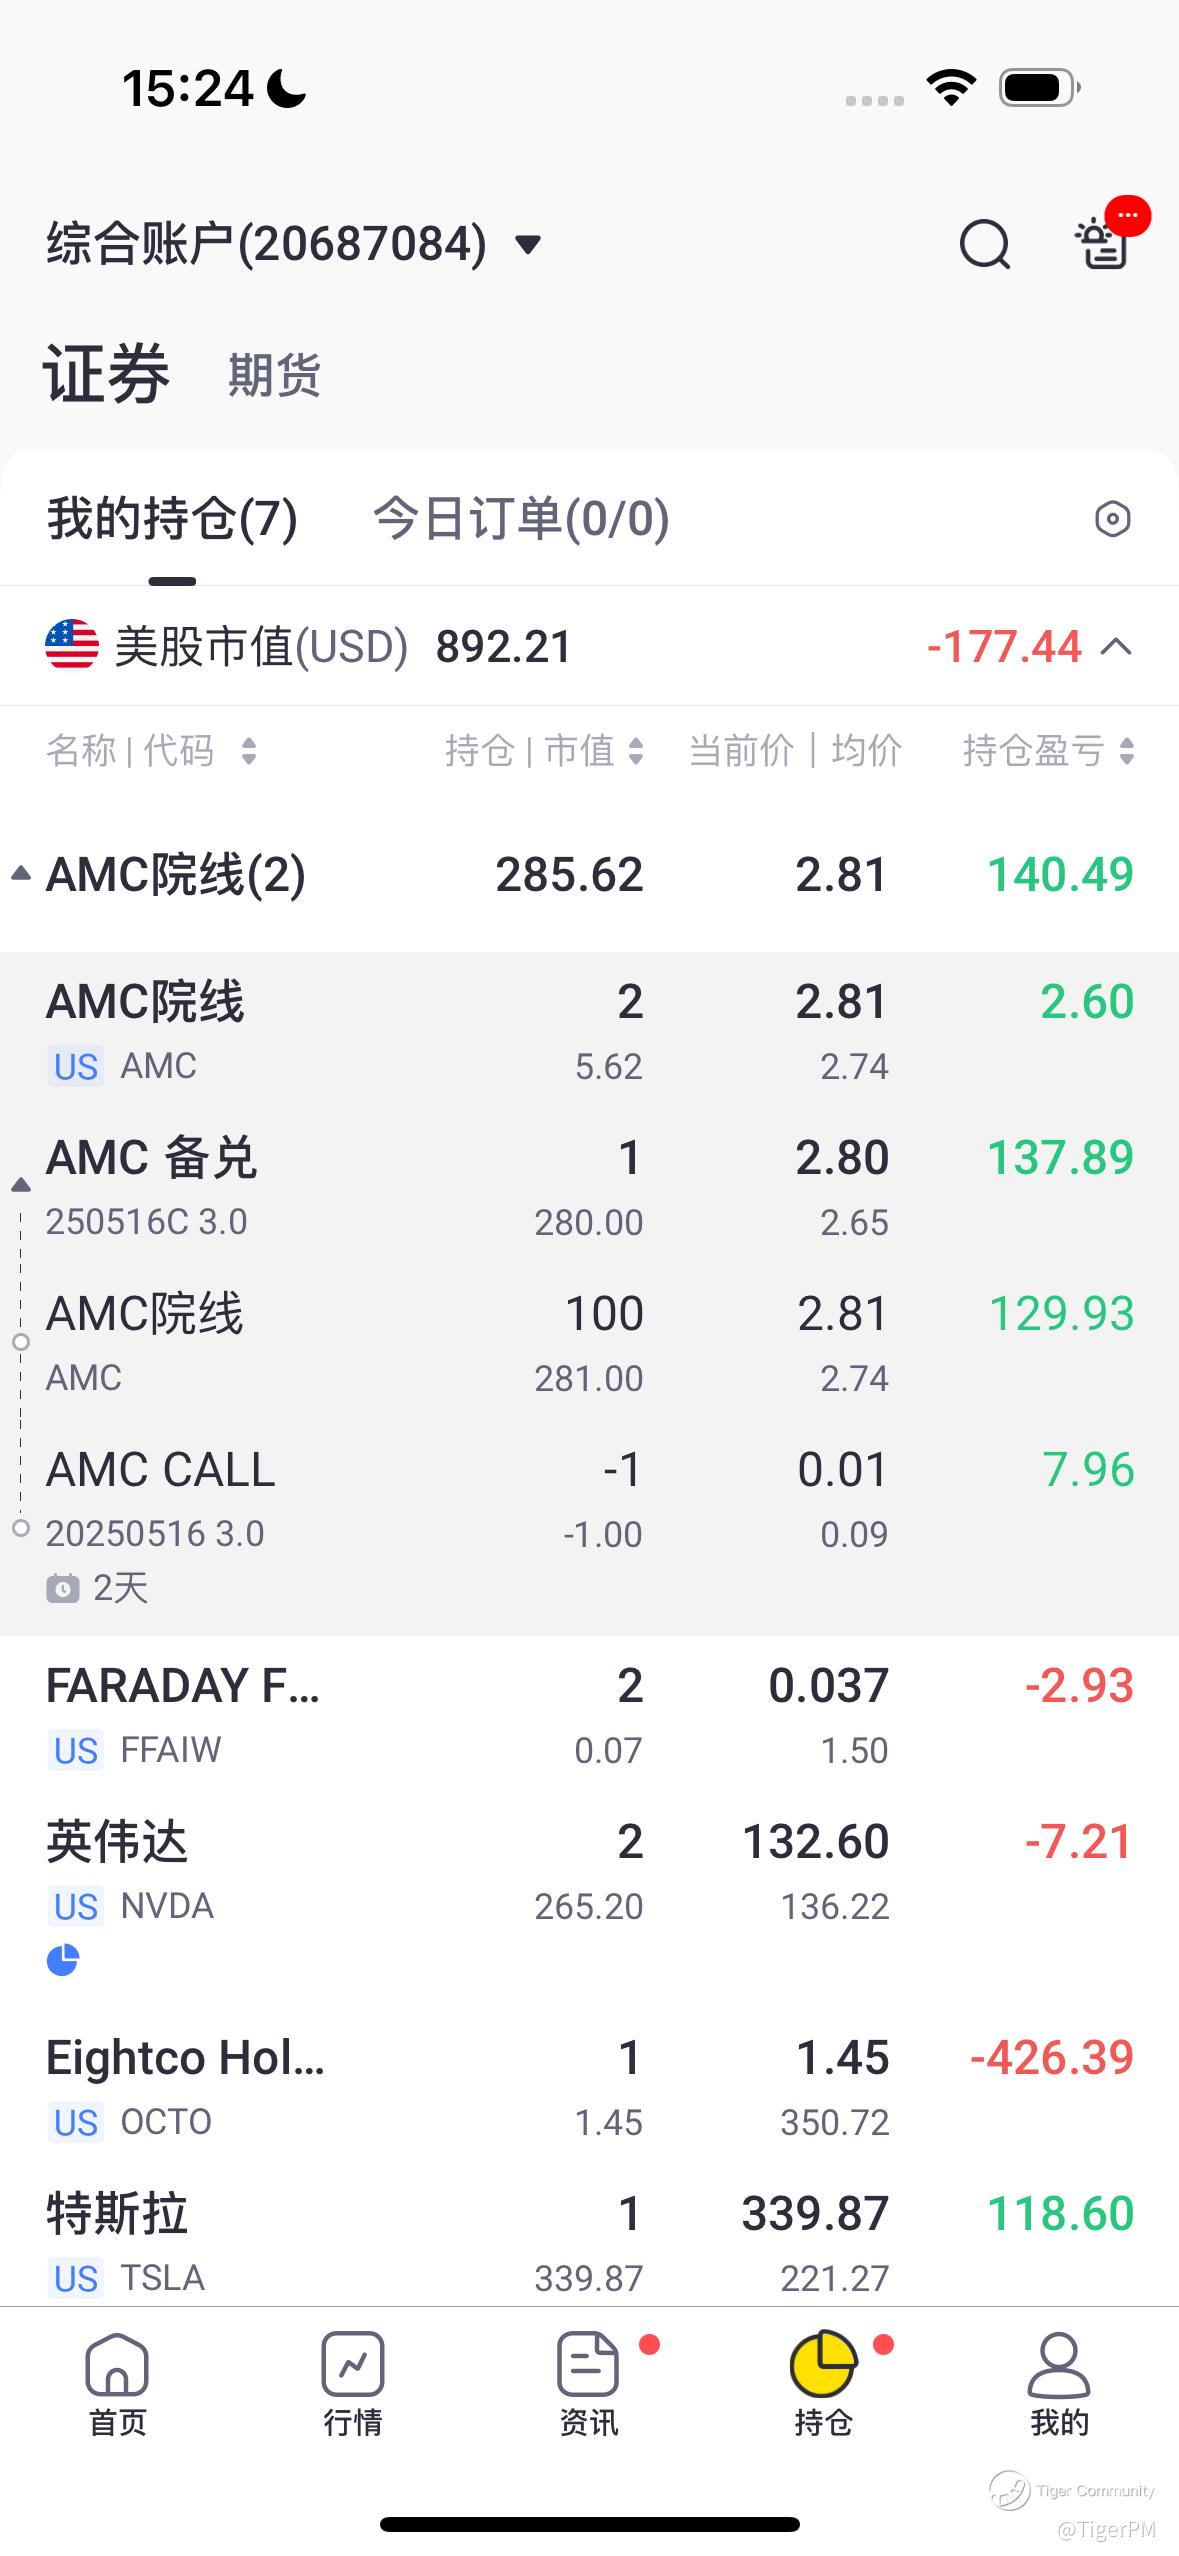
Task: Open the 特斯拉 TSLA position
Action: (589, 2240)
